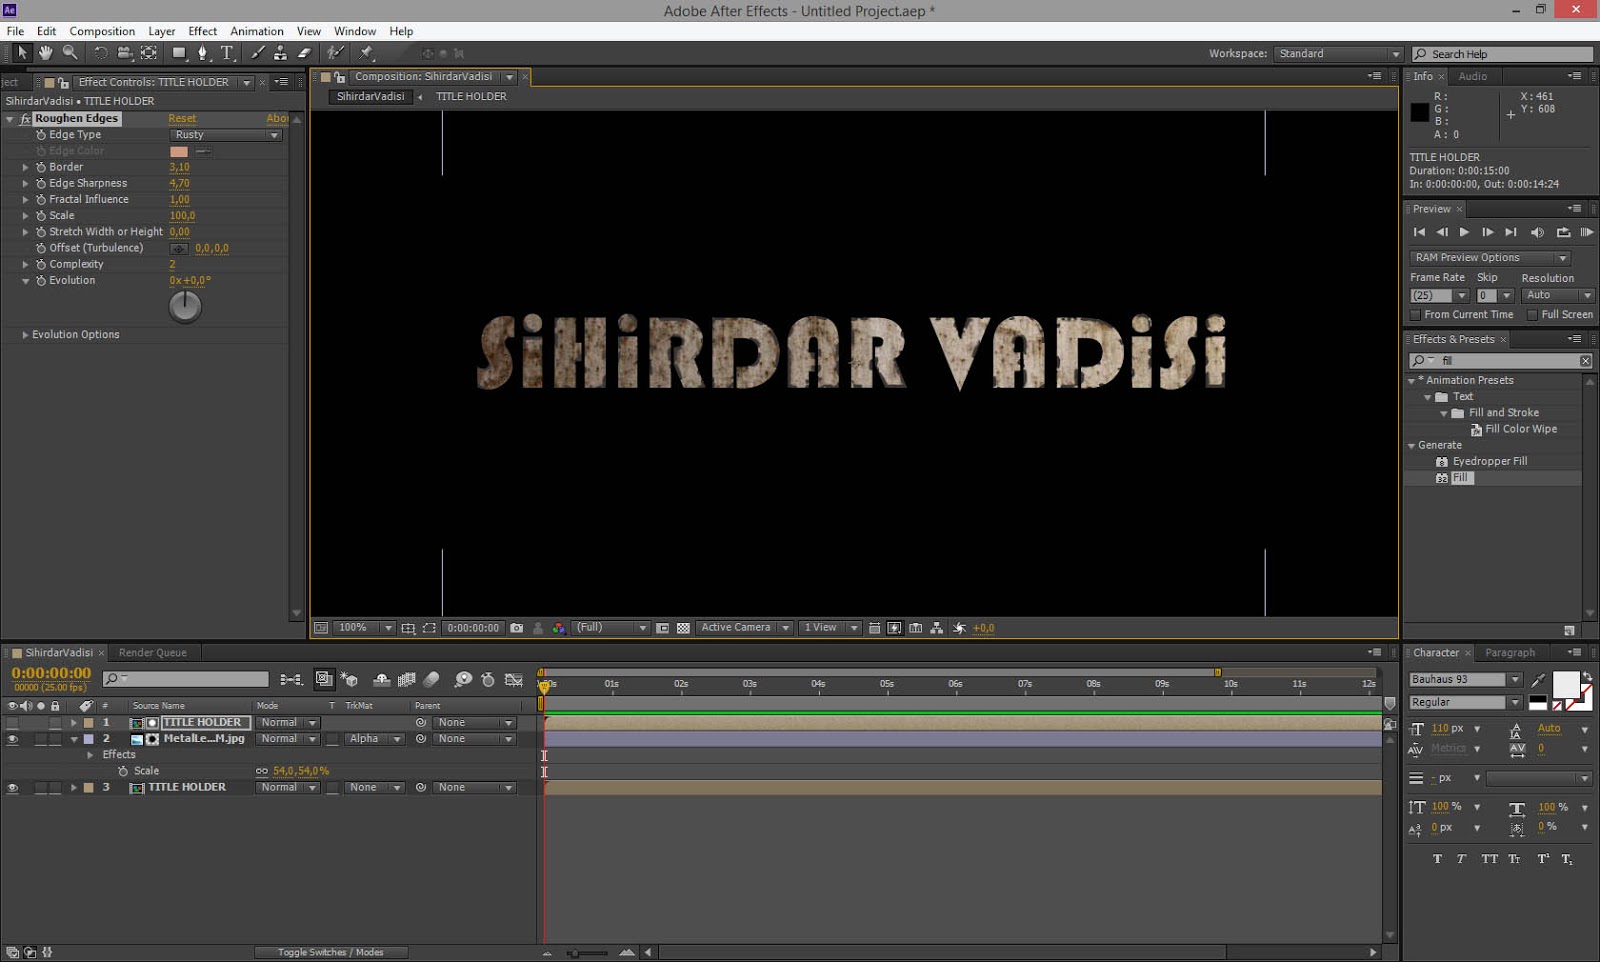Viewport: 1600px width, 962px height.
Task: Click ShihirdarVadisi breadcrumb in viewer
Action: click(371, 97)
